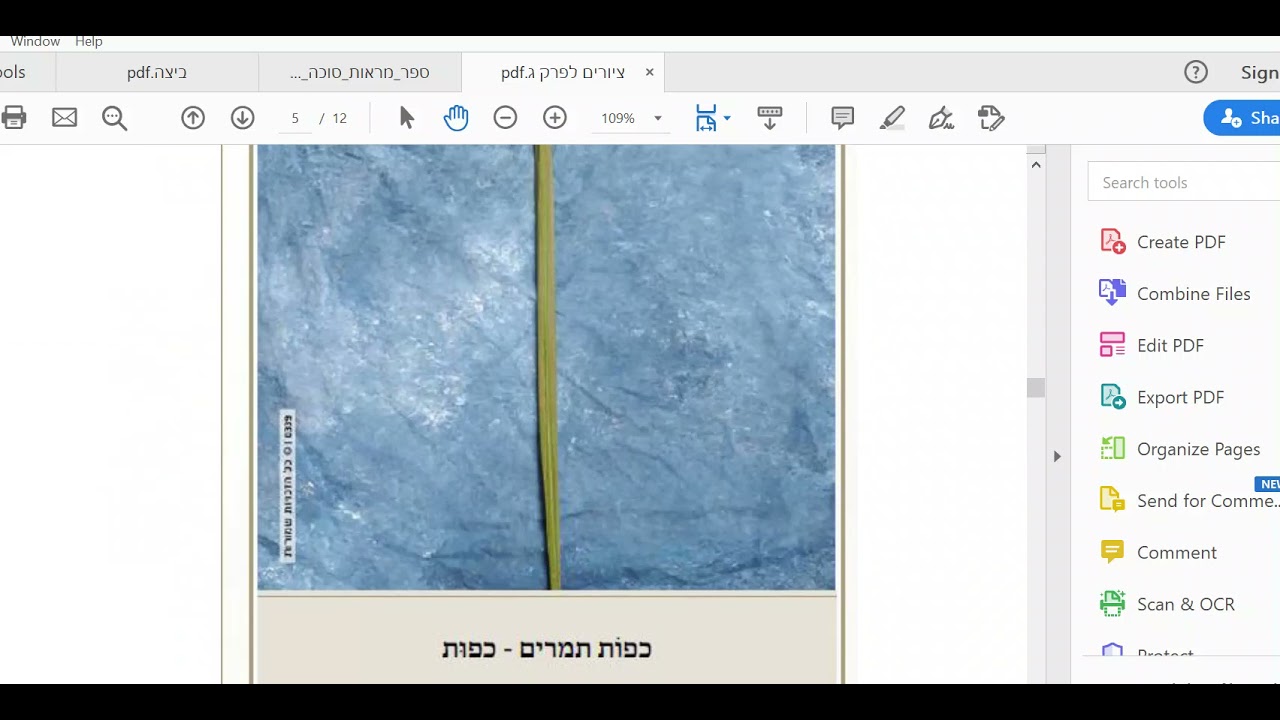
Task: Click the total pages count 12
Action: (x=339, y=118)
